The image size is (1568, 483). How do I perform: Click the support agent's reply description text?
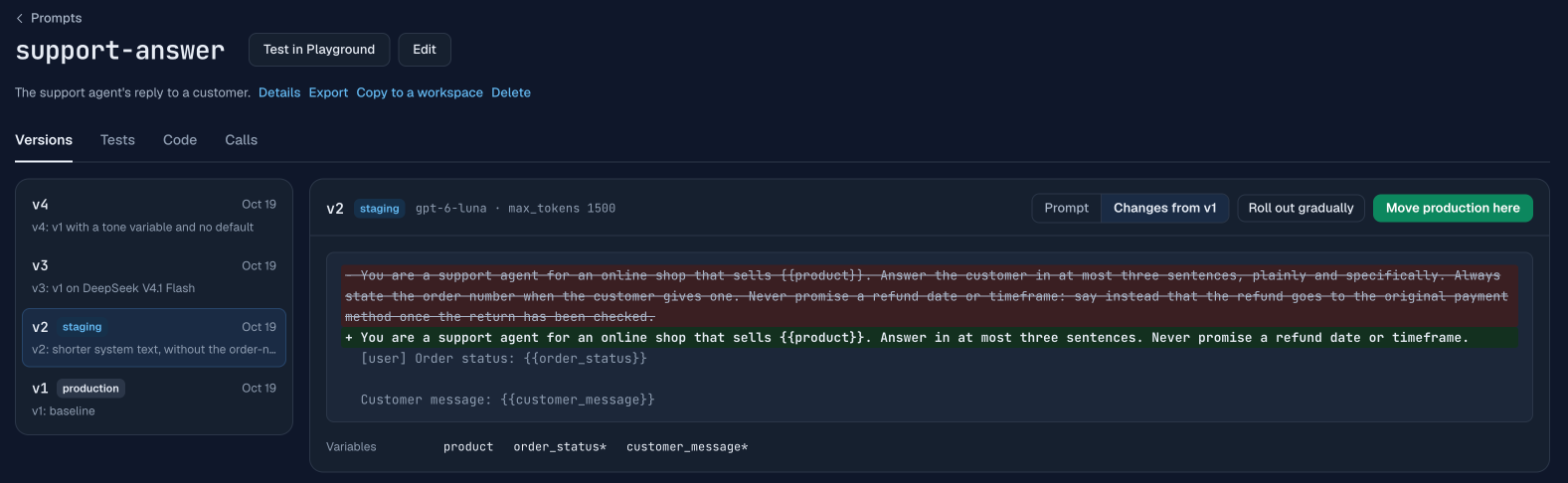[132, 92]
